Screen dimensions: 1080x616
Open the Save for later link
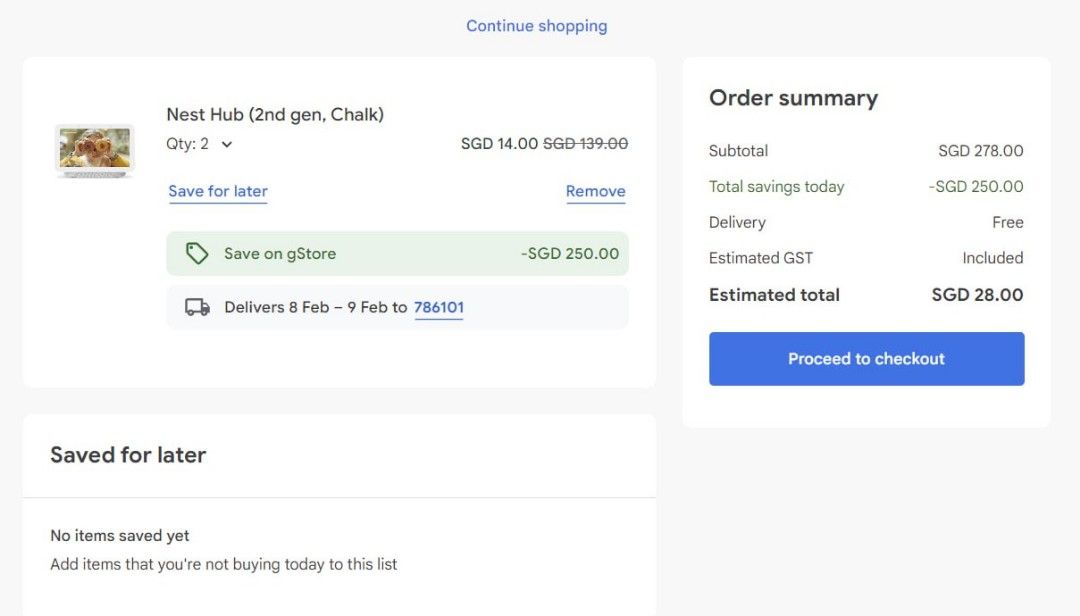217,191
